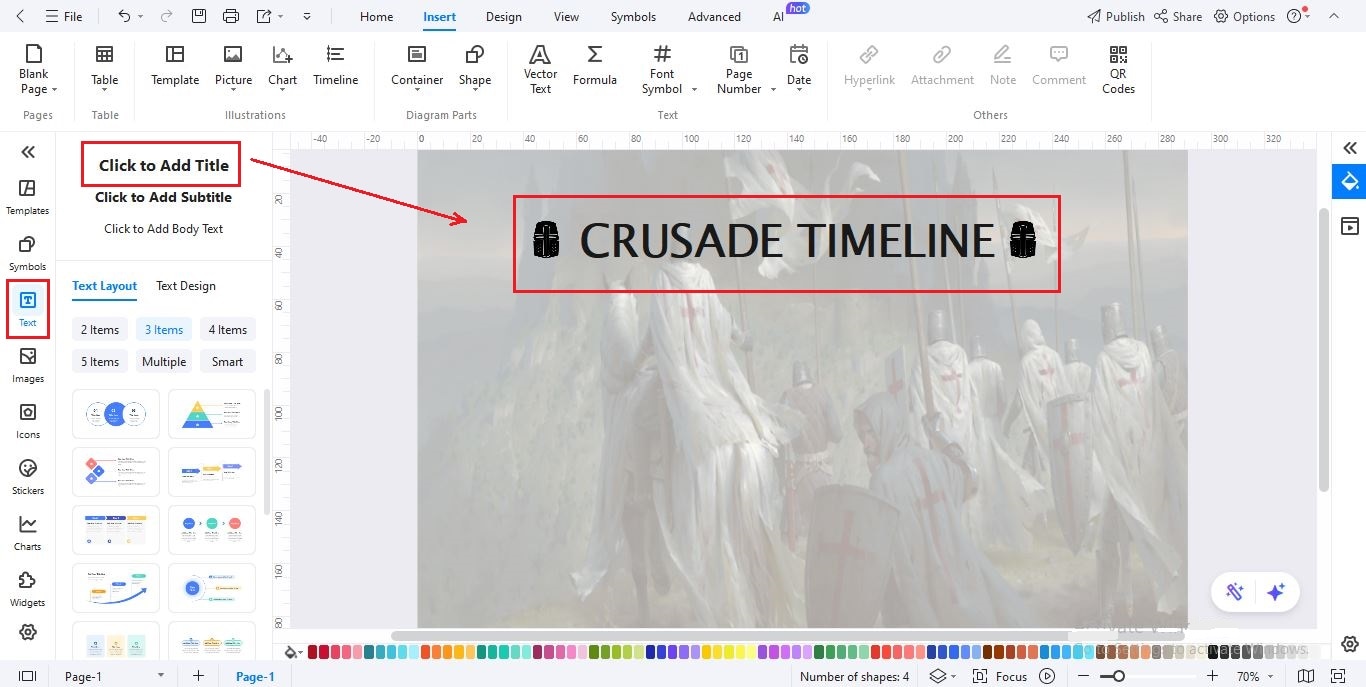Click to Add Title text preset
The height and width of the screenshot is (687, 1366).
(x=163, y=165)
